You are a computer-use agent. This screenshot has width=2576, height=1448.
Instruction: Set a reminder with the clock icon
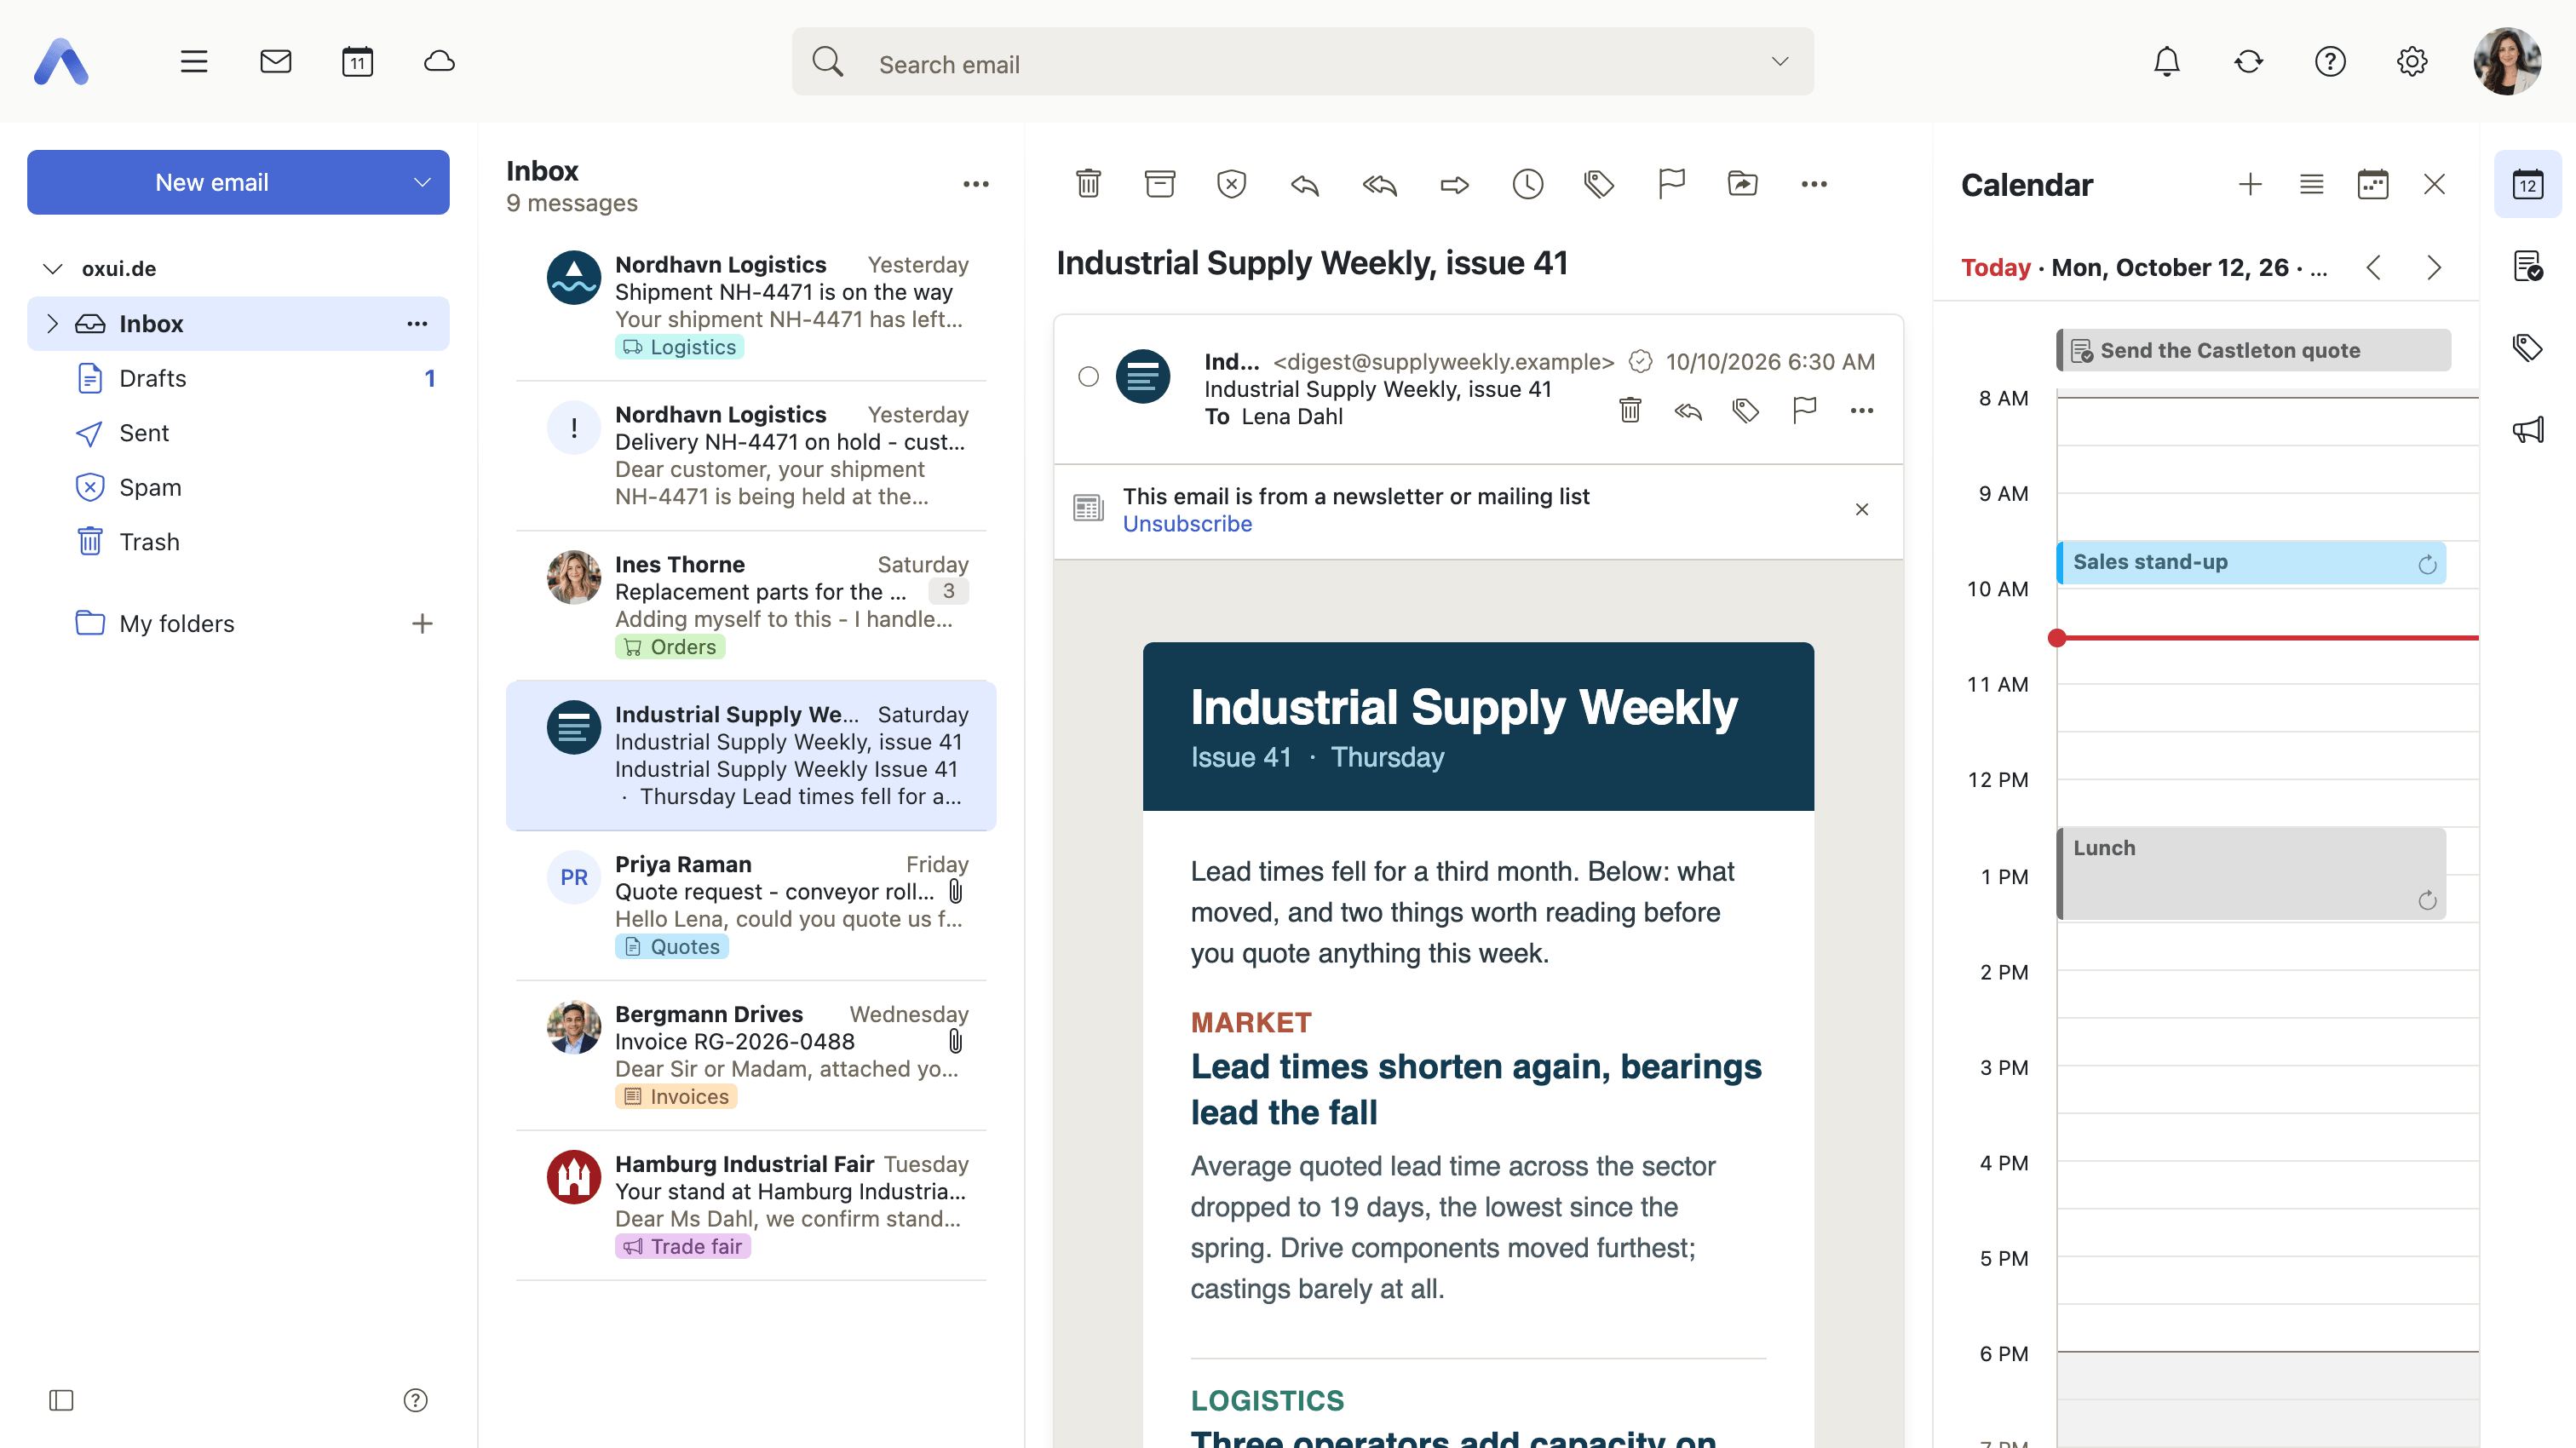click(x=1527, y=184)
